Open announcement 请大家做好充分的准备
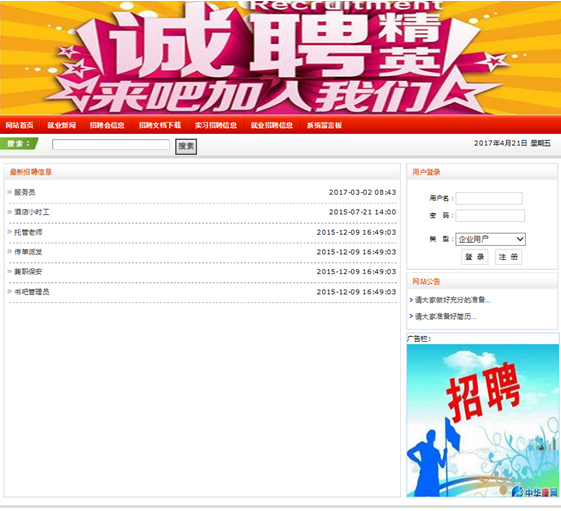Screen dimensions: 561x511 click(x=453, y=300)
